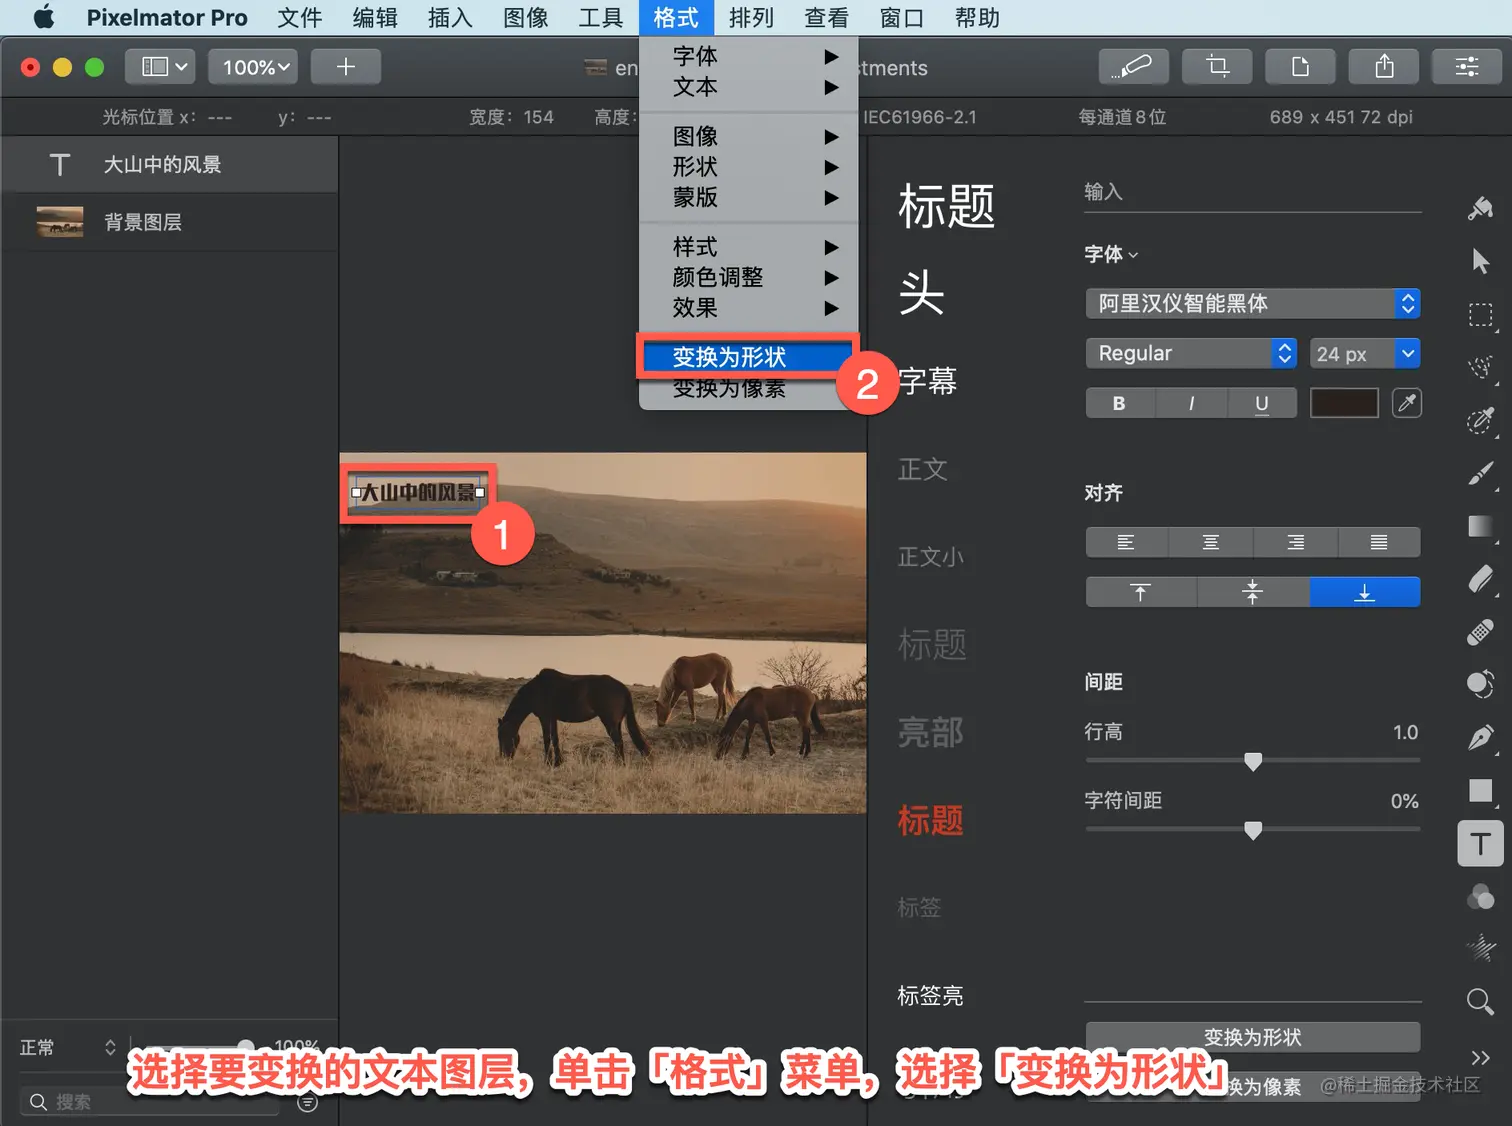Align text vertically to middle

pos(1253,592)
